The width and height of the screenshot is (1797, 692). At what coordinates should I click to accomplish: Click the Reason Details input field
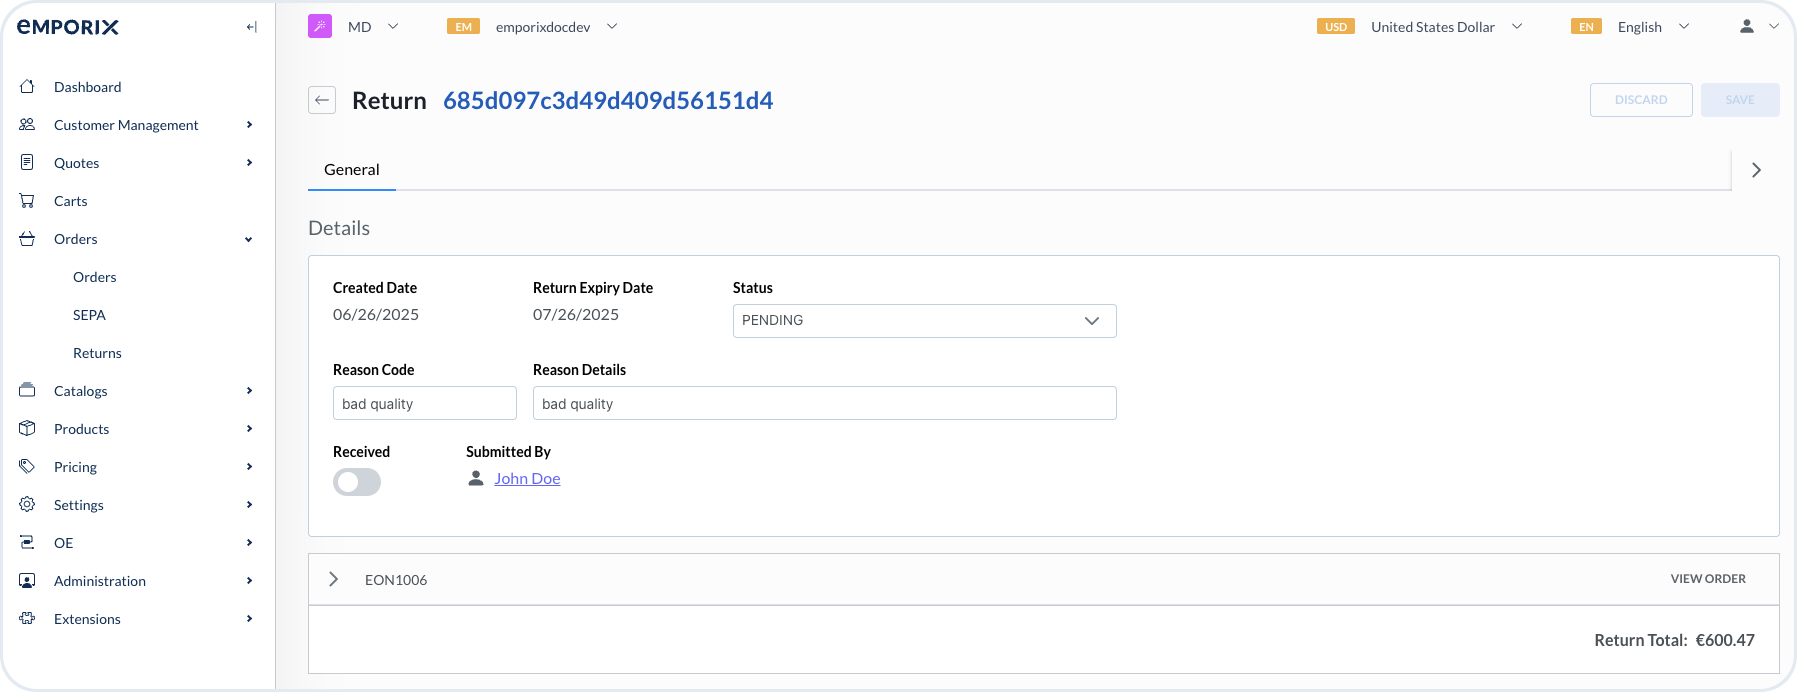(x=824, y=404)
